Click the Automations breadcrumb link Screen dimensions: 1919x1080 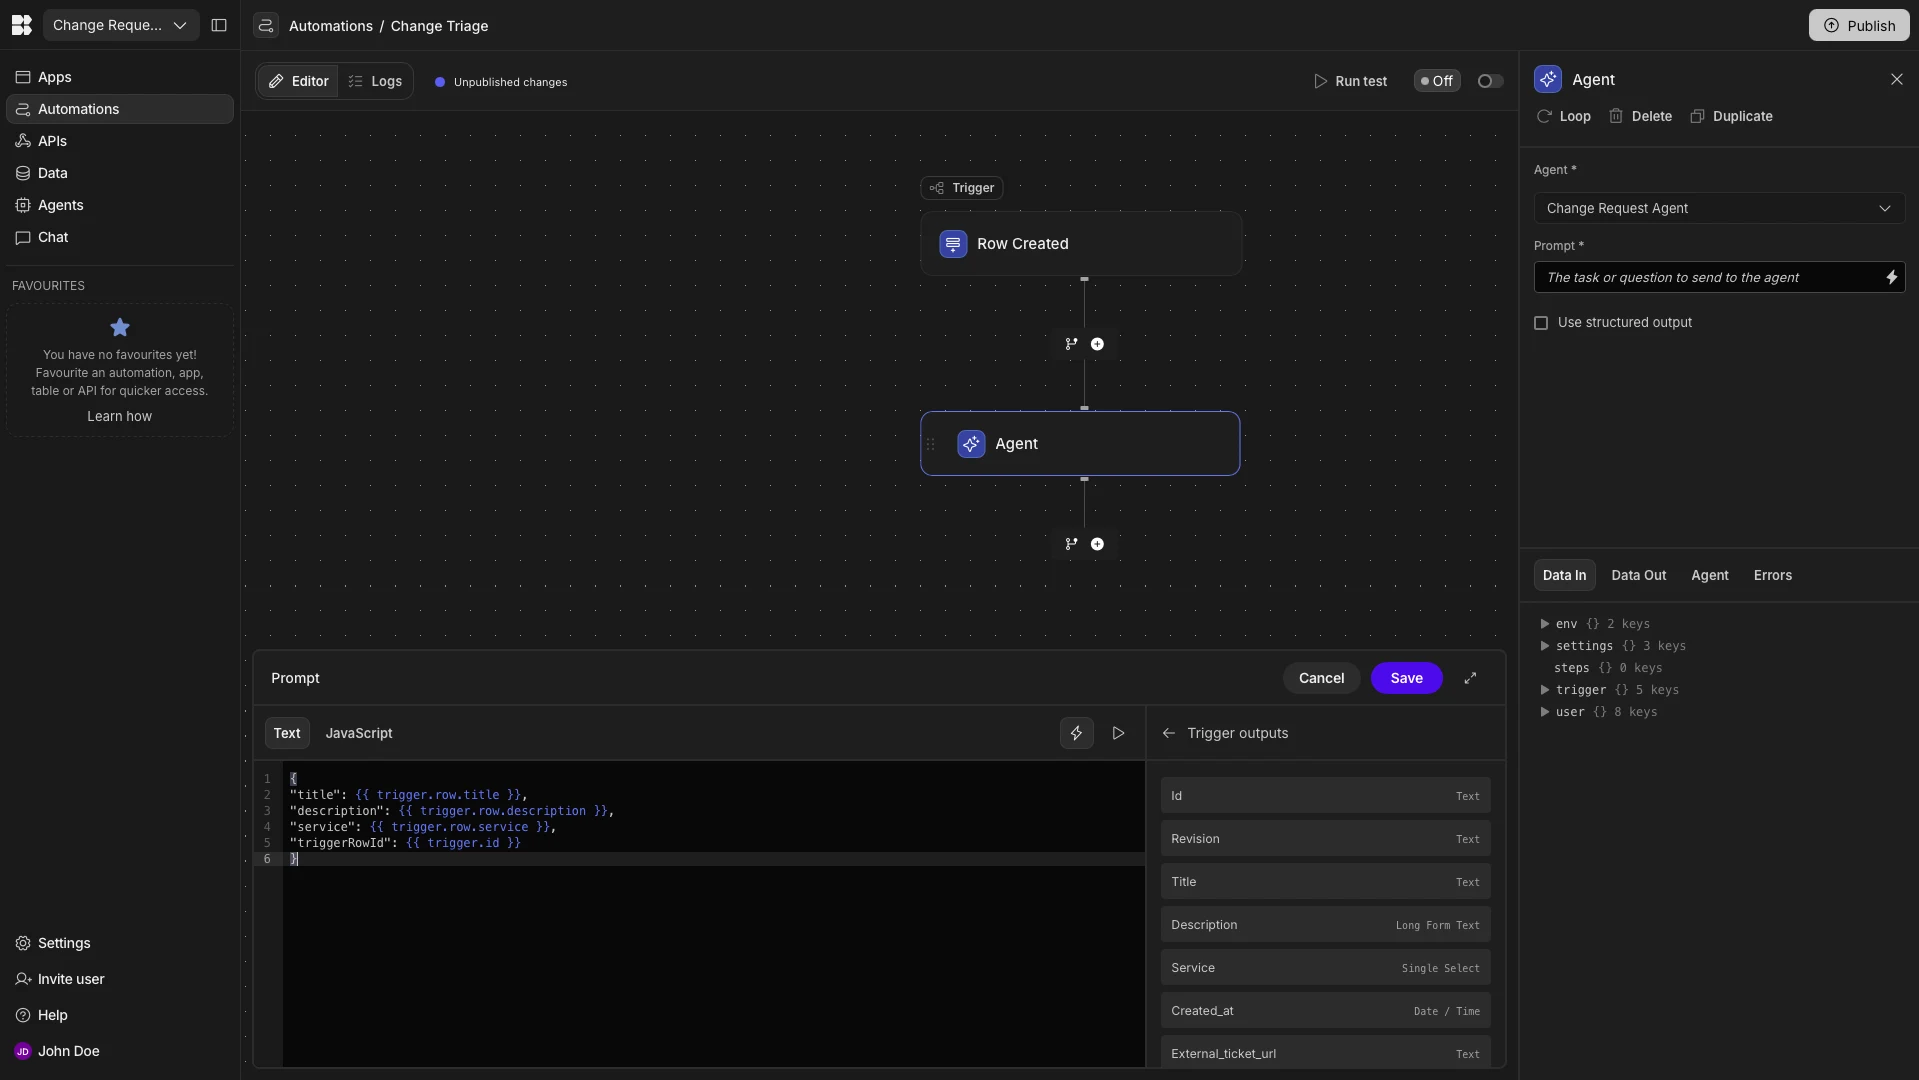click(x=331, y=26)
